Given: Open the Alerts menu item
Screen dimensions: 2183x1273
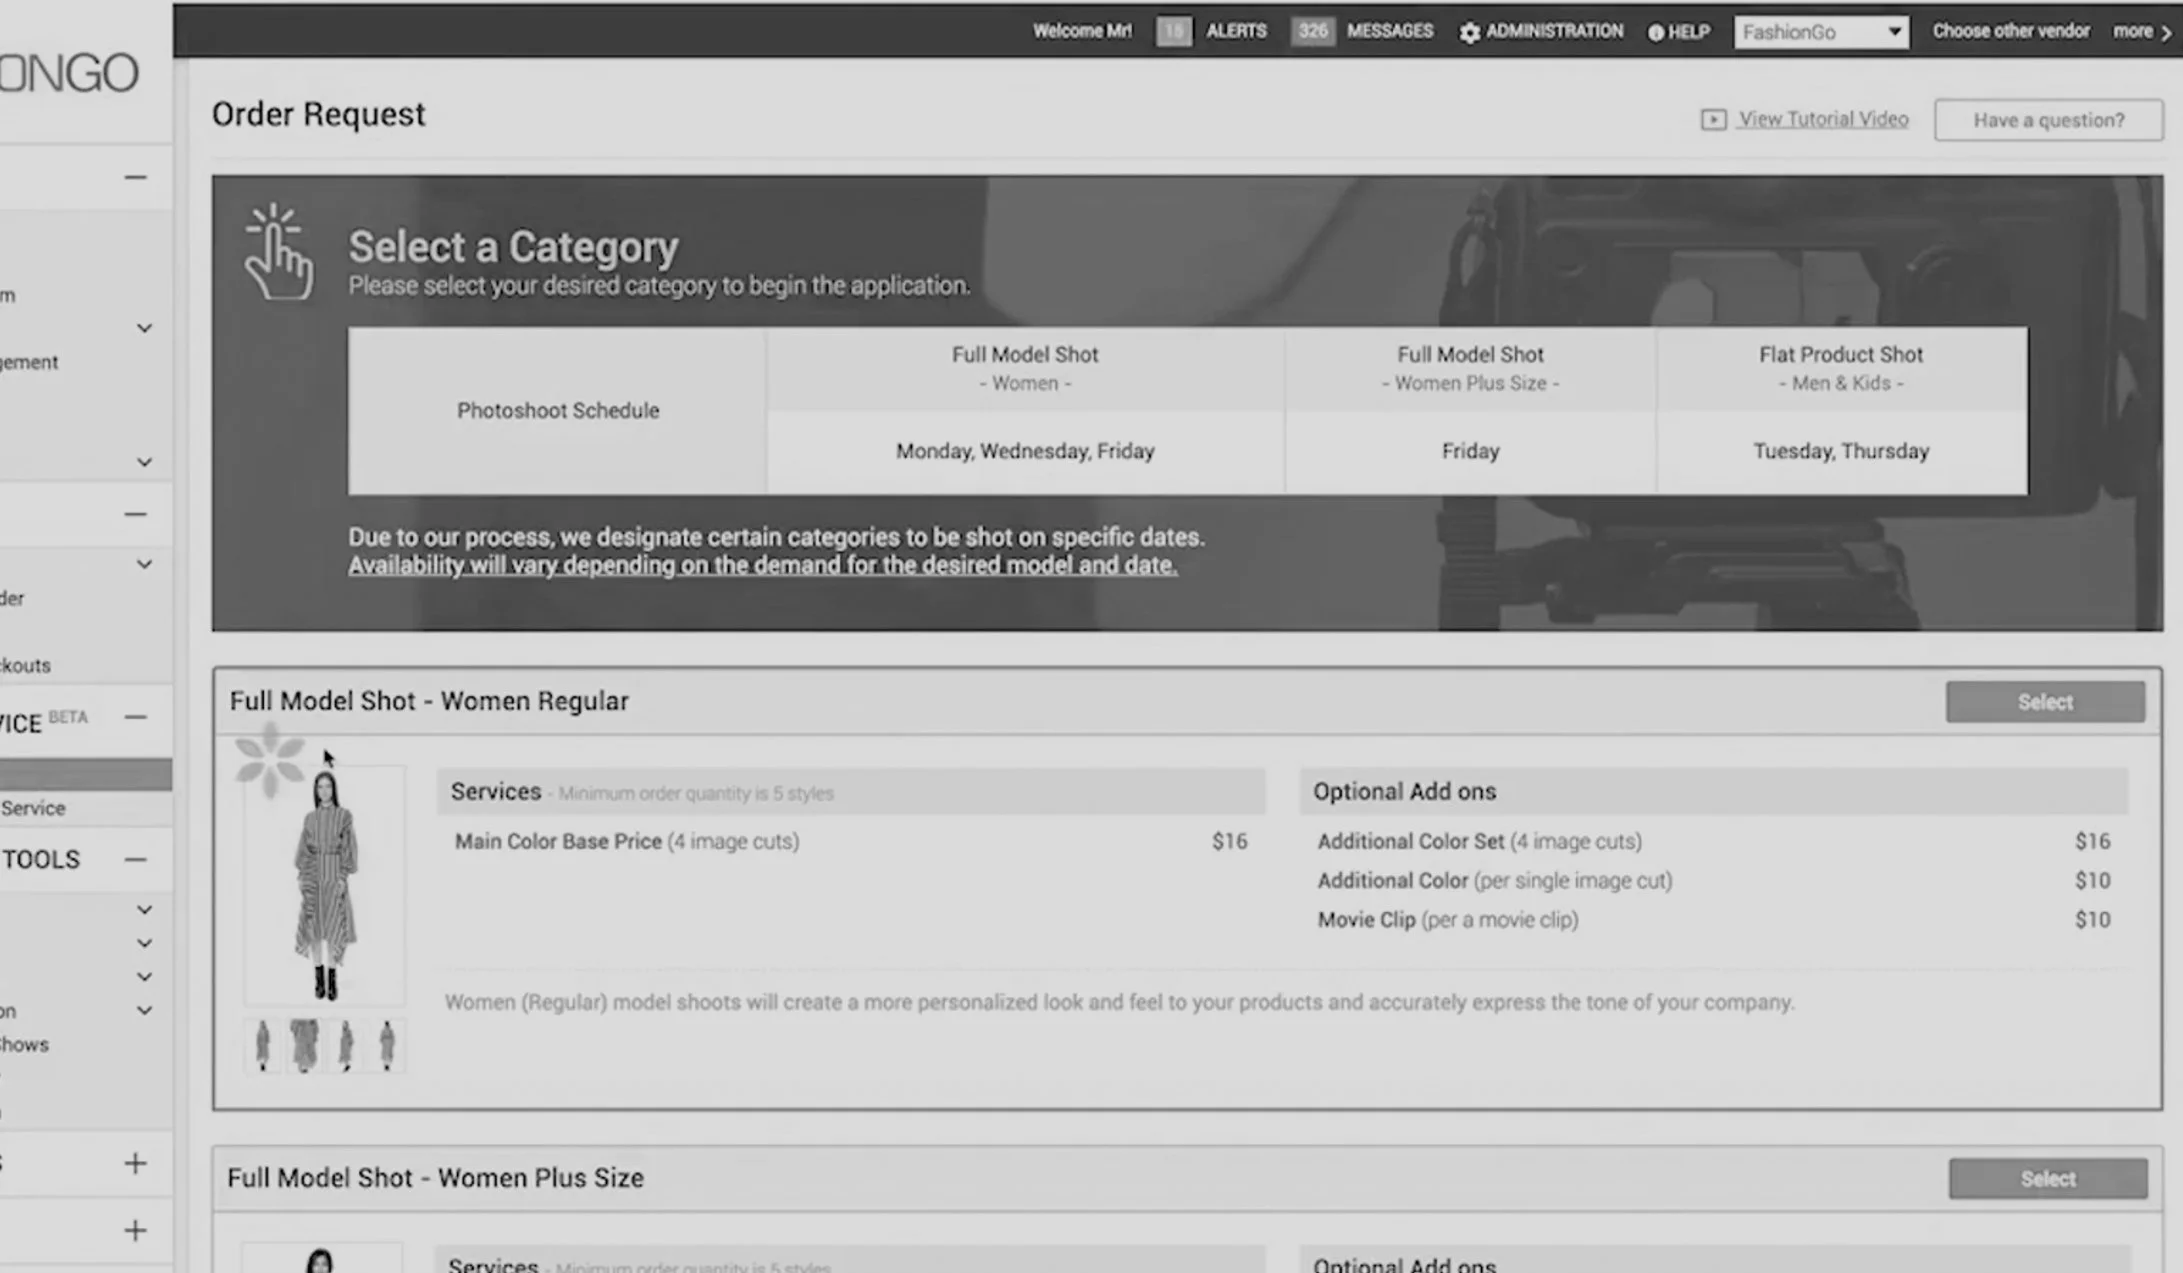Looking at the screenshot, I should click(1236, 31).
